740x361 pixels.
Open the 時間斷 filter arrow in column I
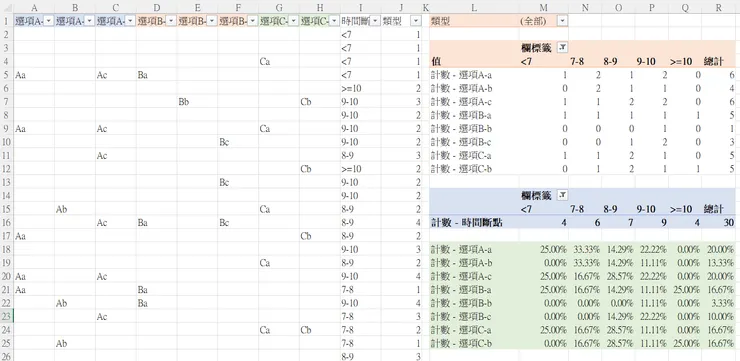[x=375, y=21]
